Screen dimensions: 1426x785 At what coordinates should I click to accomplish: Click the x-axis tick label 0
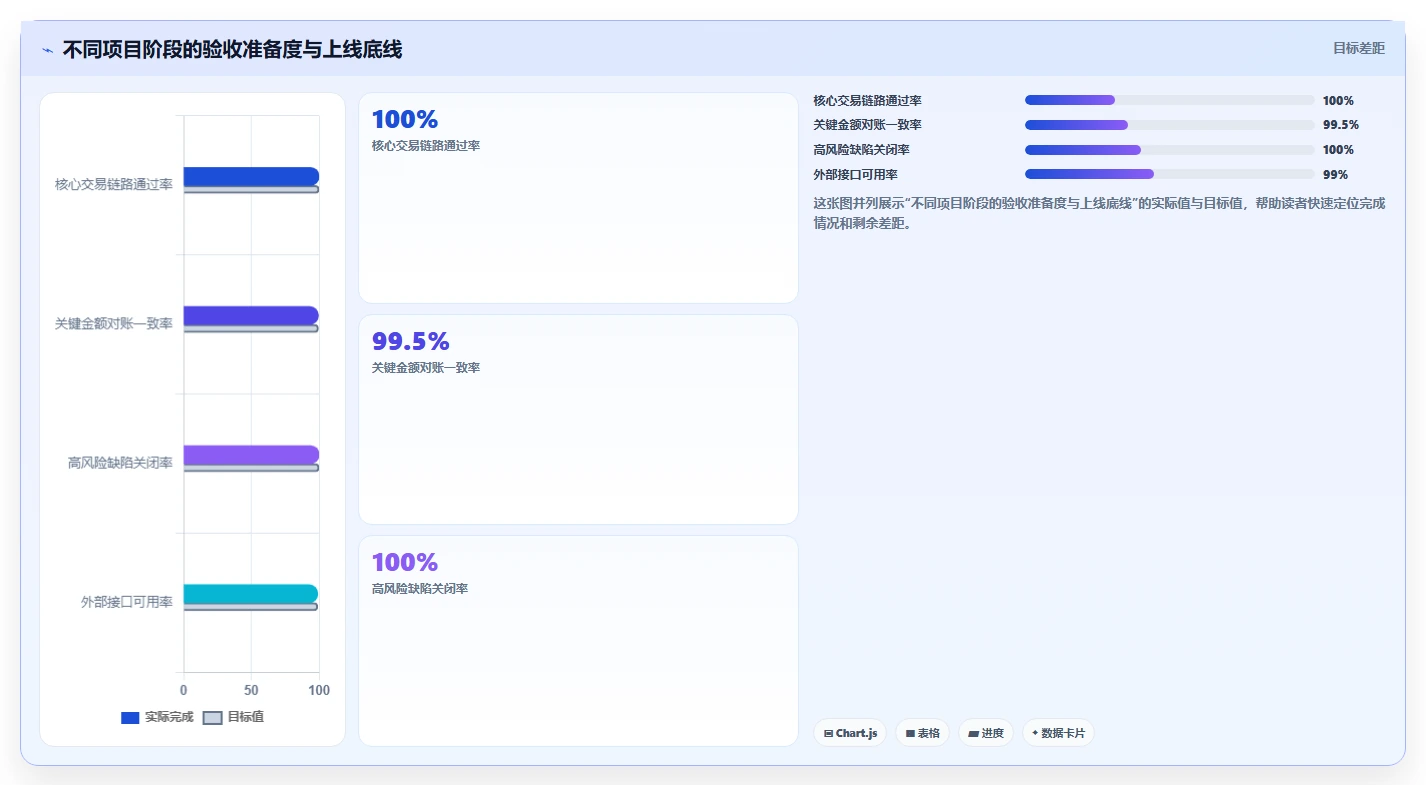tap(183, 690)
